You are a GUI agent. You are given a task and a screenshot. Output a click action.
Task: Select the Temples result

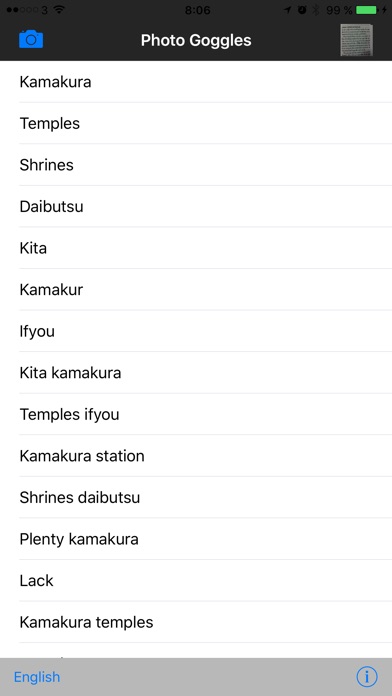196,123
